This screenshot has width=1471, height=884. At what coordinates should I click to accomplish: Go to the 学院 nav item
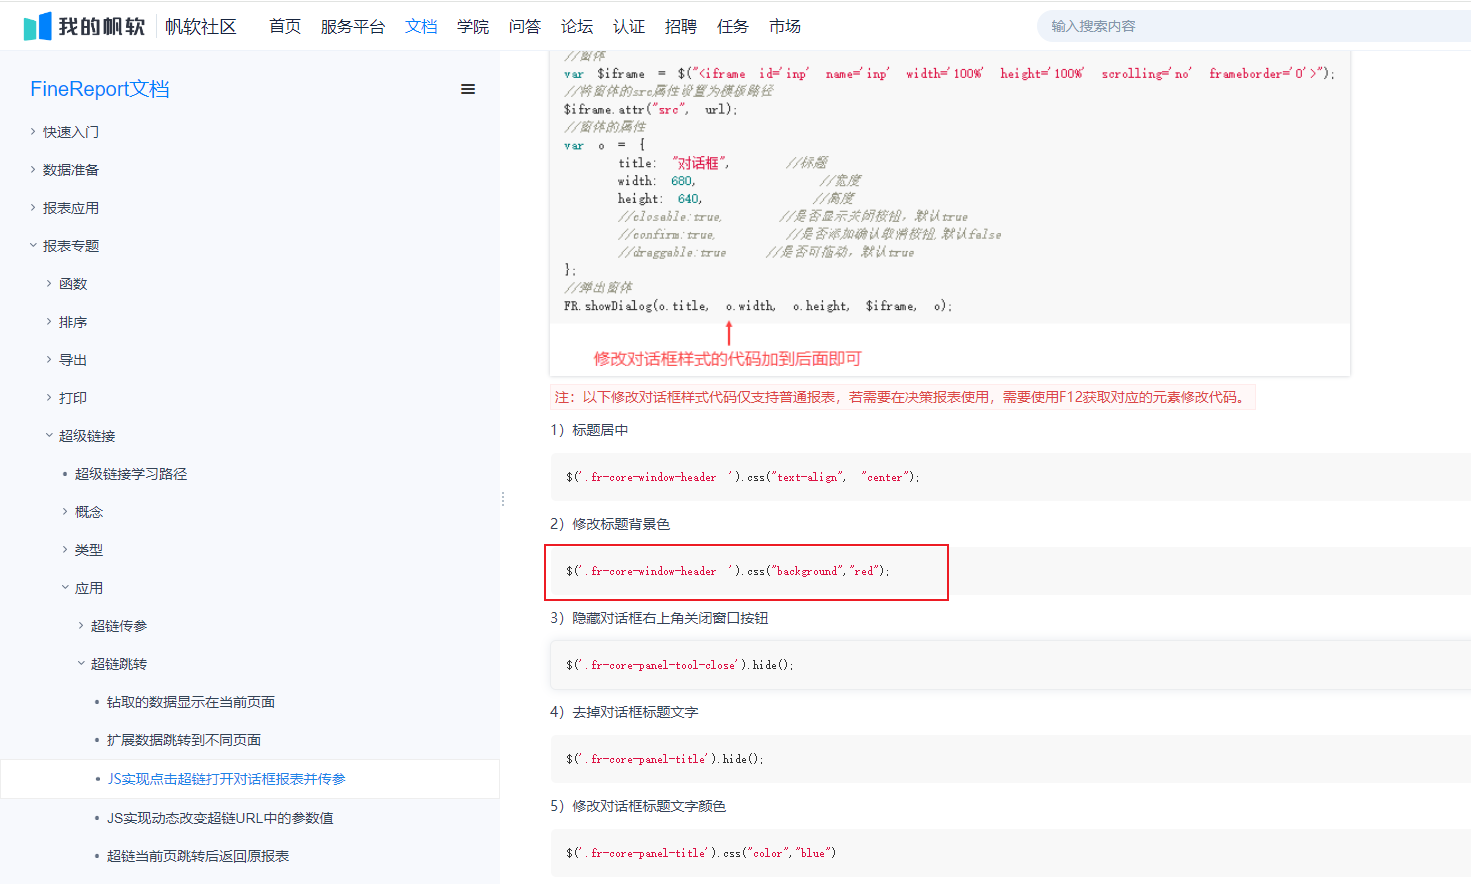[x=473, y=26]
